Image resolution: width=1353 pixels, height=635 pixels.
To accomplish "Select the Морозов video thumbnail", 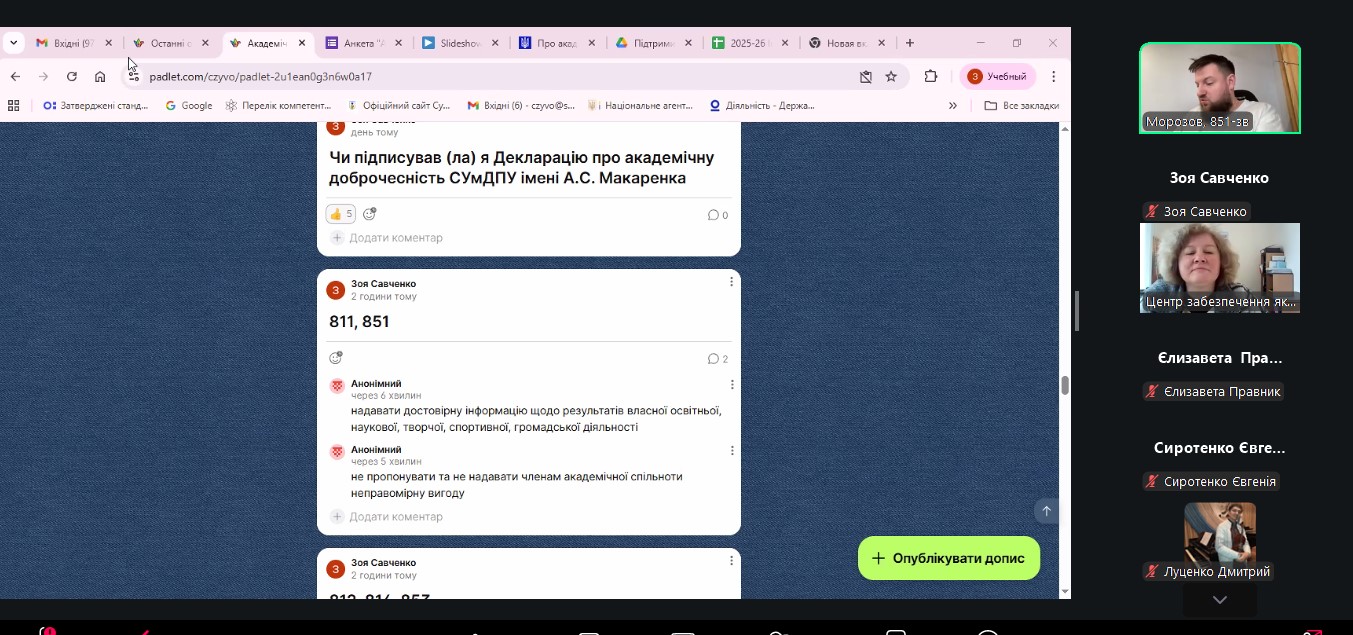I will tap(1219, 88).
